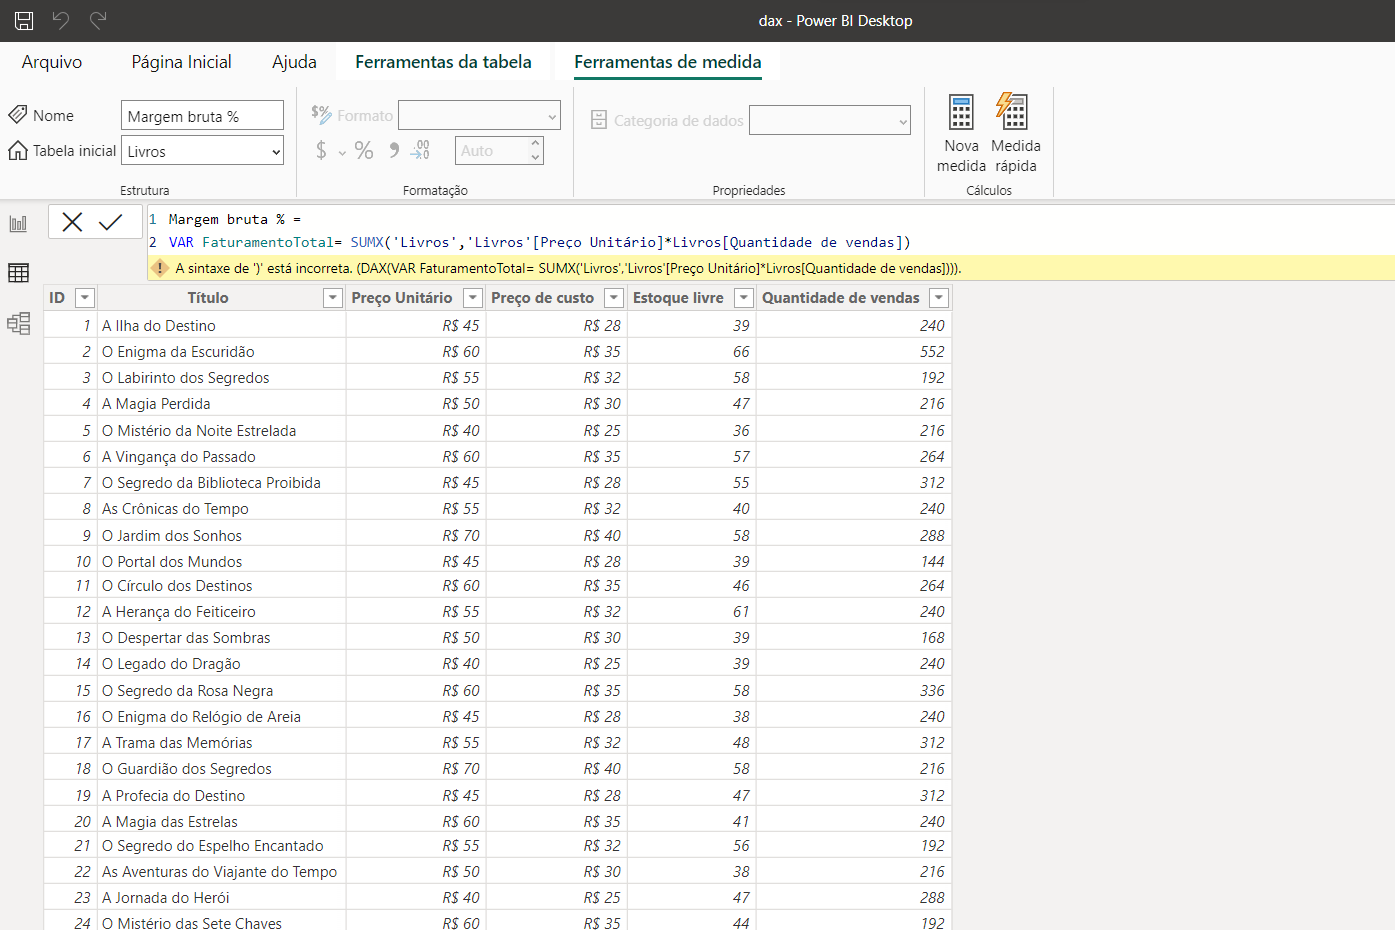Click the Preço de custo column header
This screenshot has width=1395, height=930.
tap(542, 298)
